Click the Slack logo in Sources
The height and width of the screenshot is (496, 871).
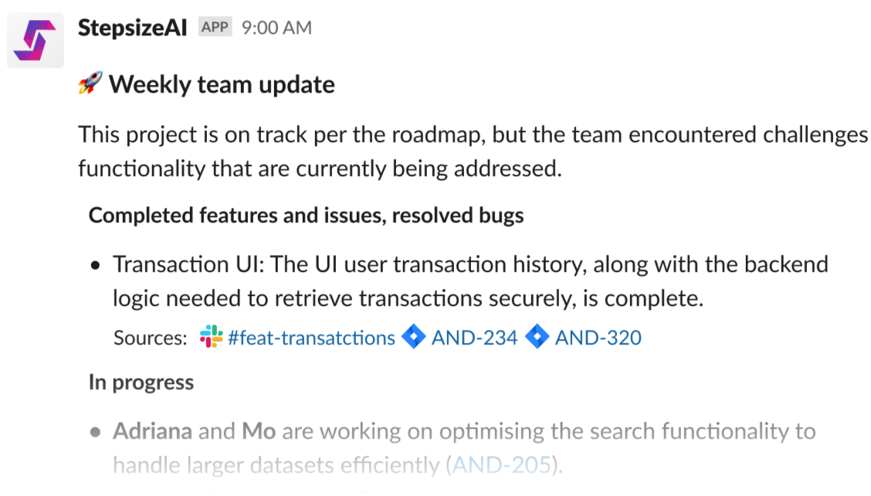pyautogui.click(x=210, y=337)
